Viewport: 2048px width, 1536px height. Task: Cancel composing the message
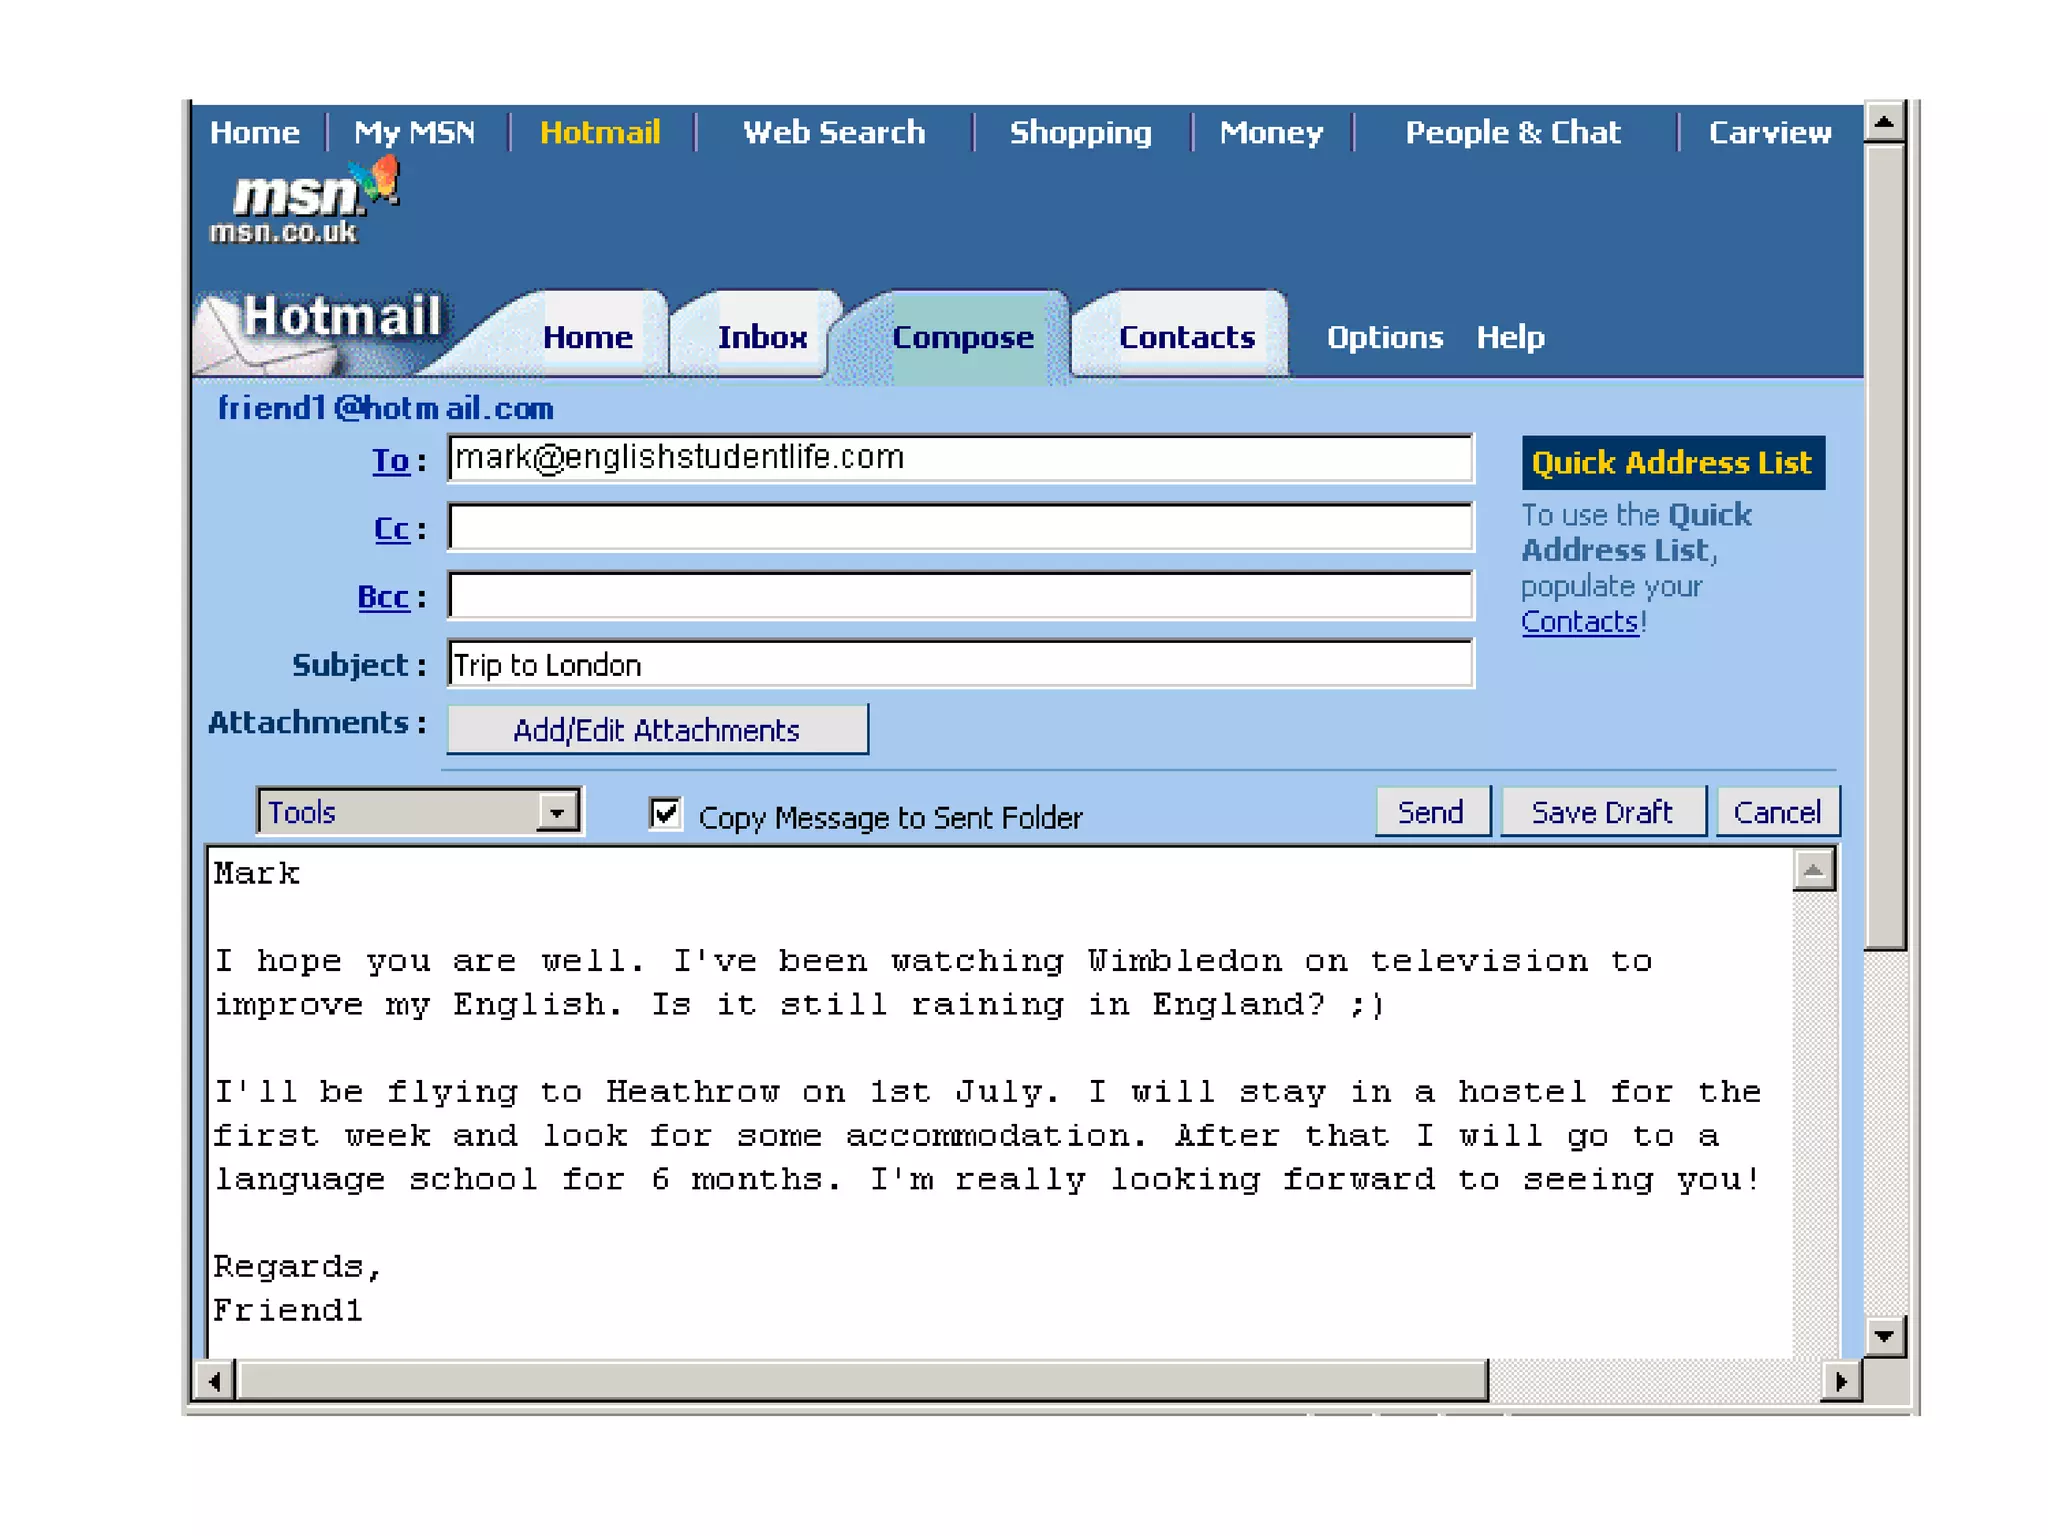[x=1777, y=812]
